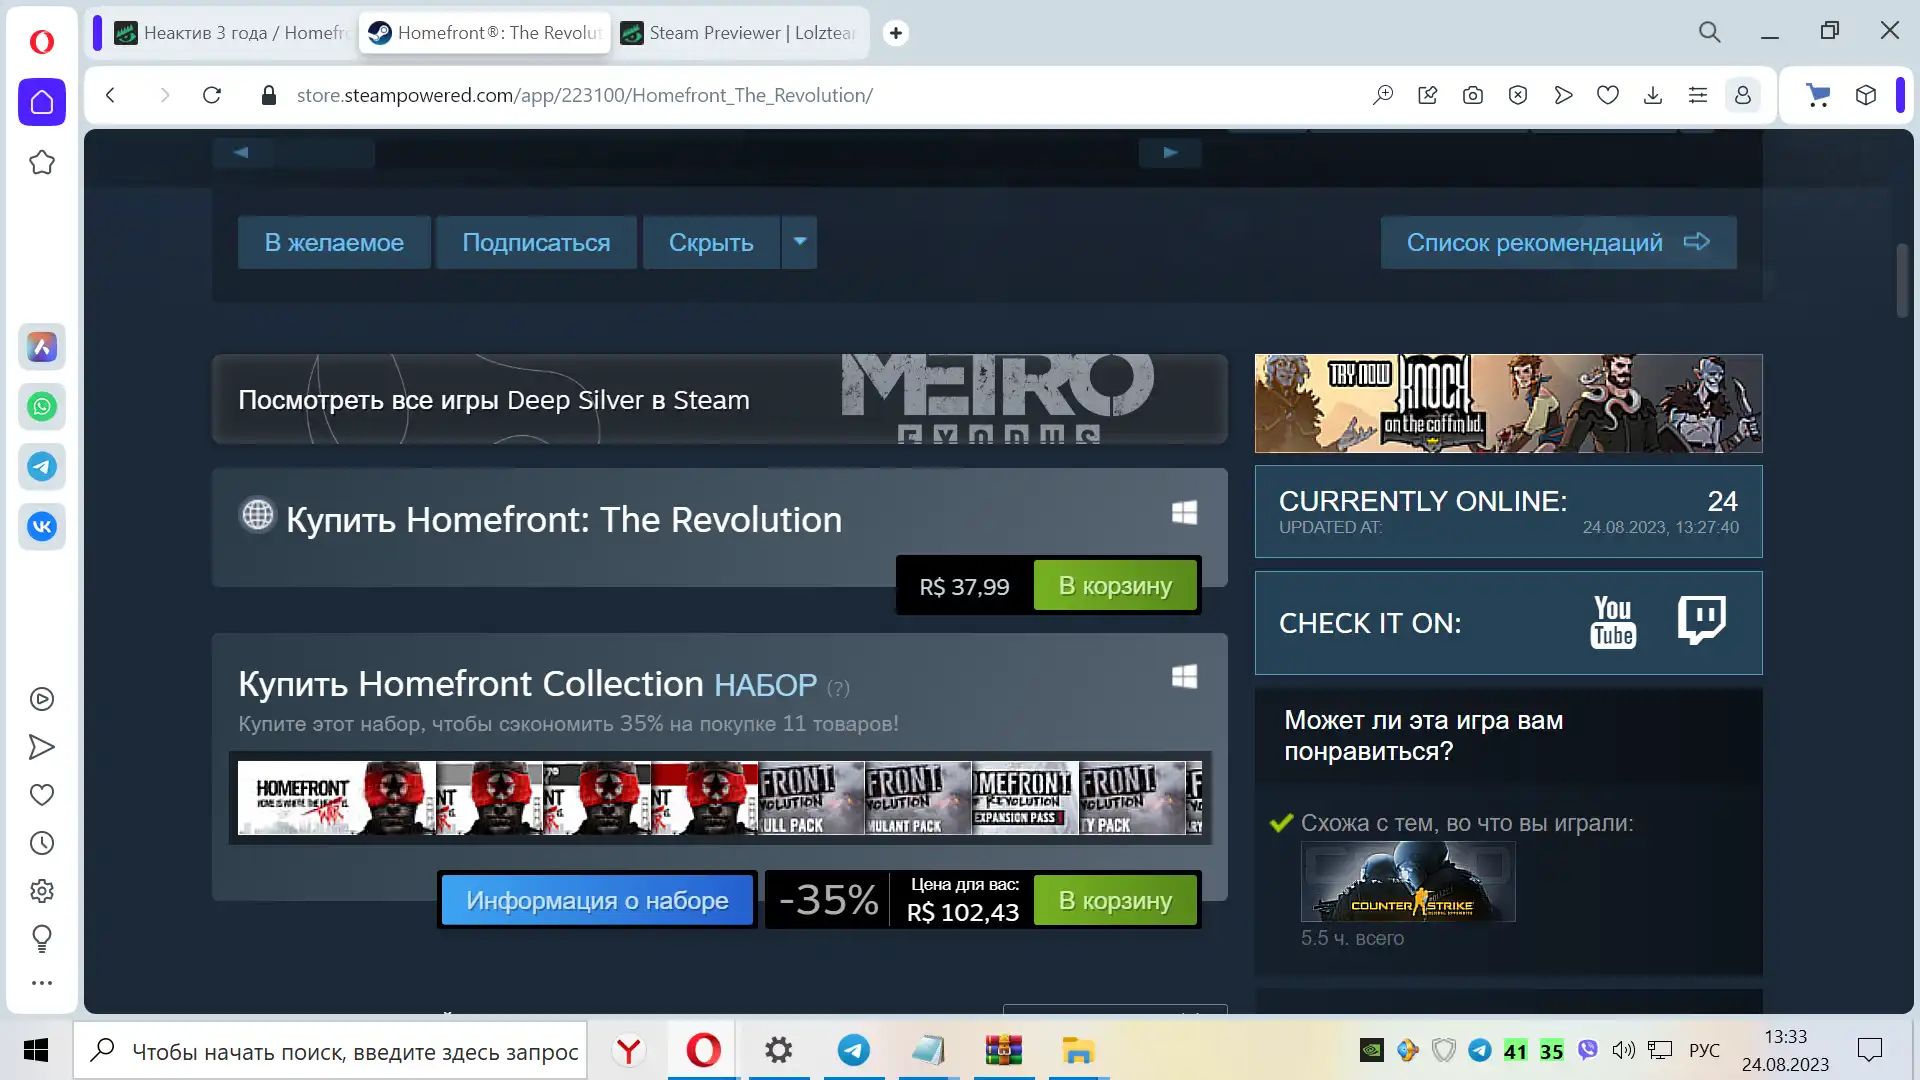Switch to Неактив 3 года tab

(230, 33)
